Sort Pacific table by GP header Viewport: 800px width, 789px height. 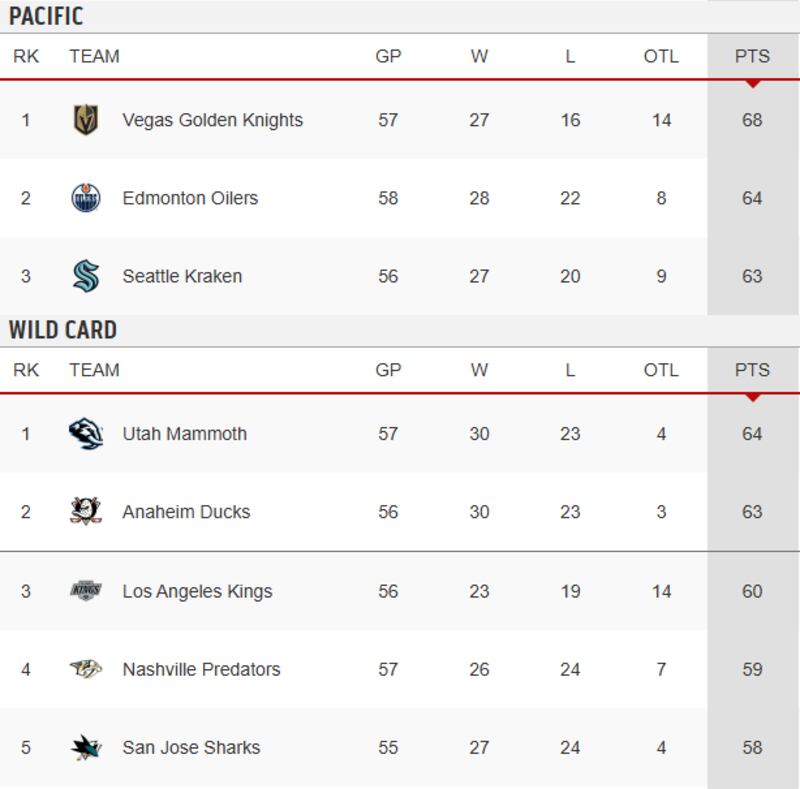(x=388, y=56)
